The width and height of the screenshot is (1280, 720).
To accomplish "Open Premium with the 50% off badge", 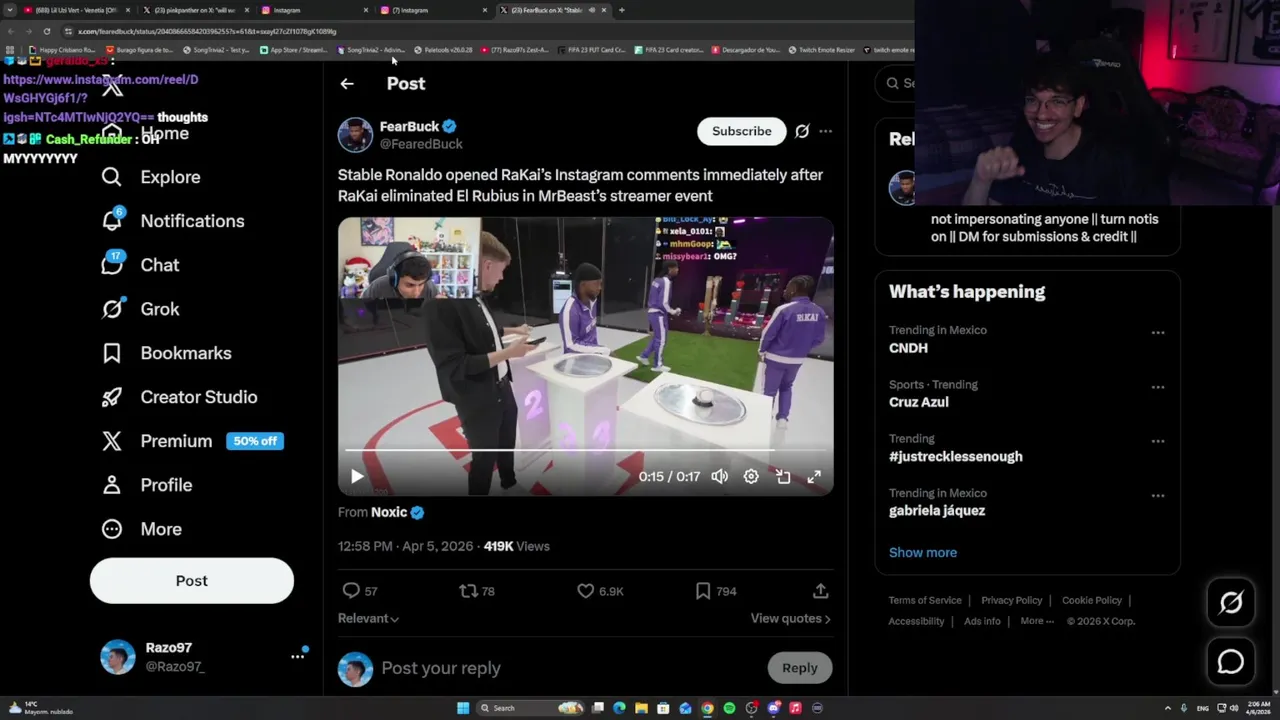I will pyautogui.click(x=192, y=441).
